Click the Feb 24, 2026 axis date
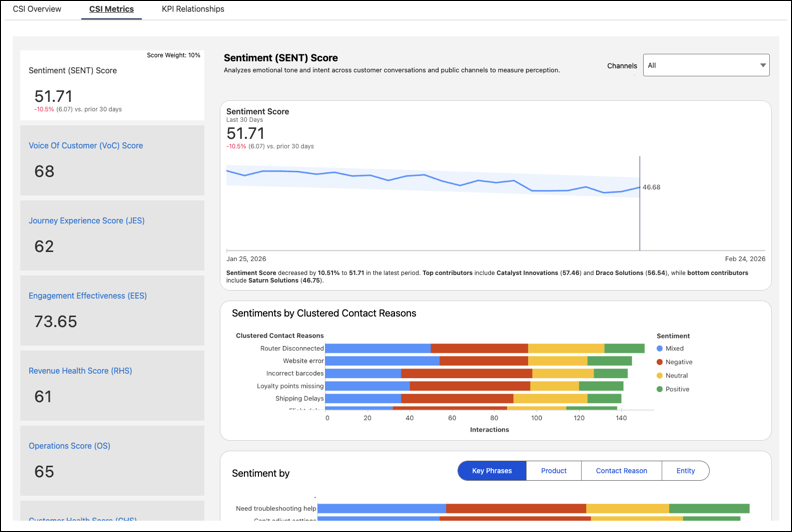This screenshot has height=532, width=792. 745,259
